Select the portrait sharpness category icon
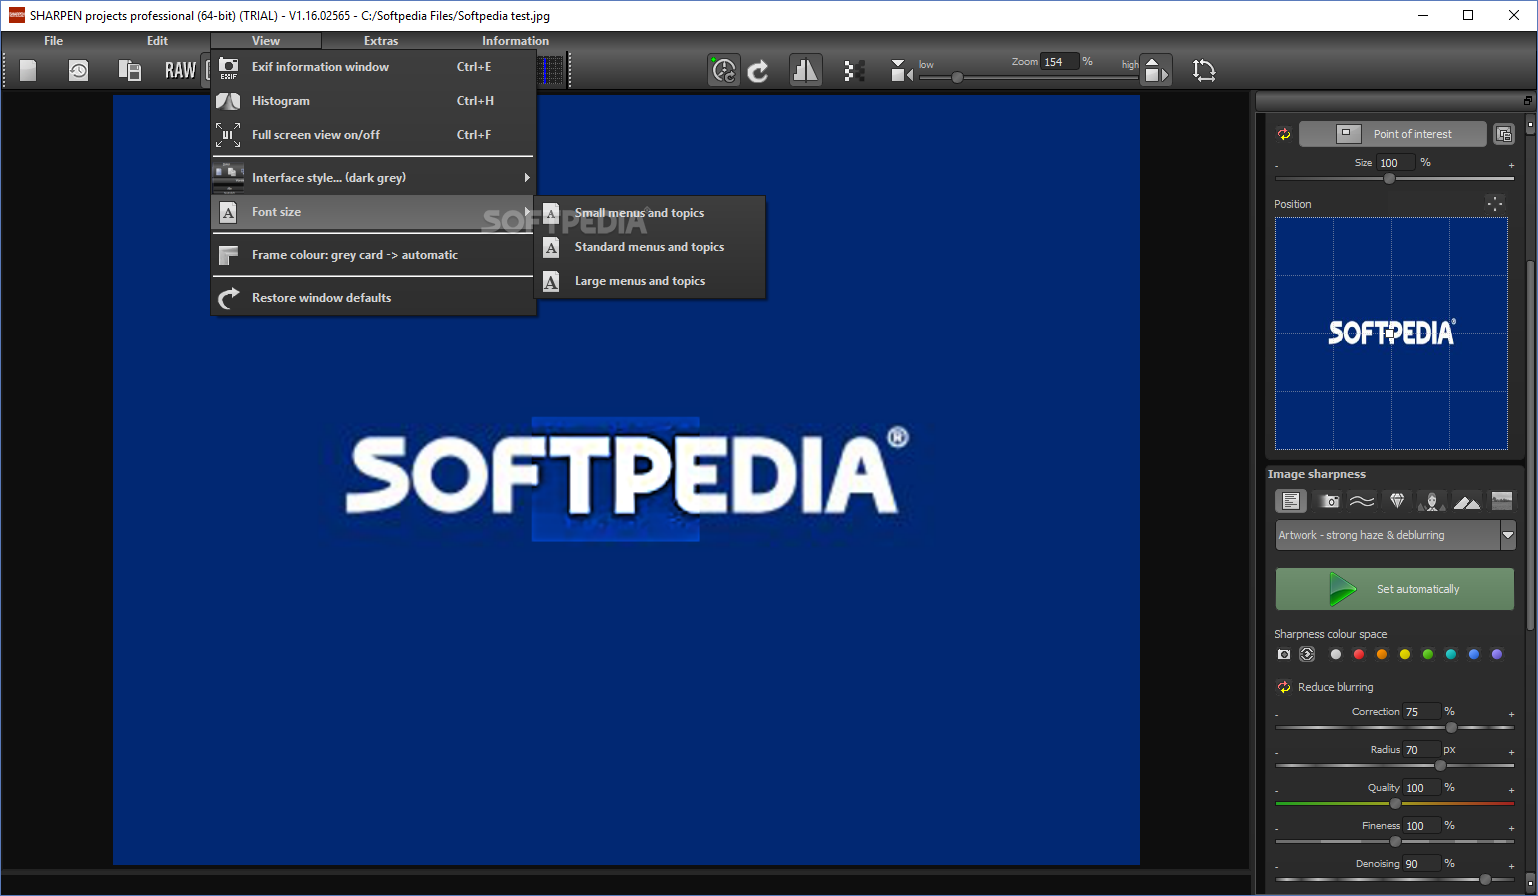The width and height of the screenshot is (1538, 896). 1432,501
